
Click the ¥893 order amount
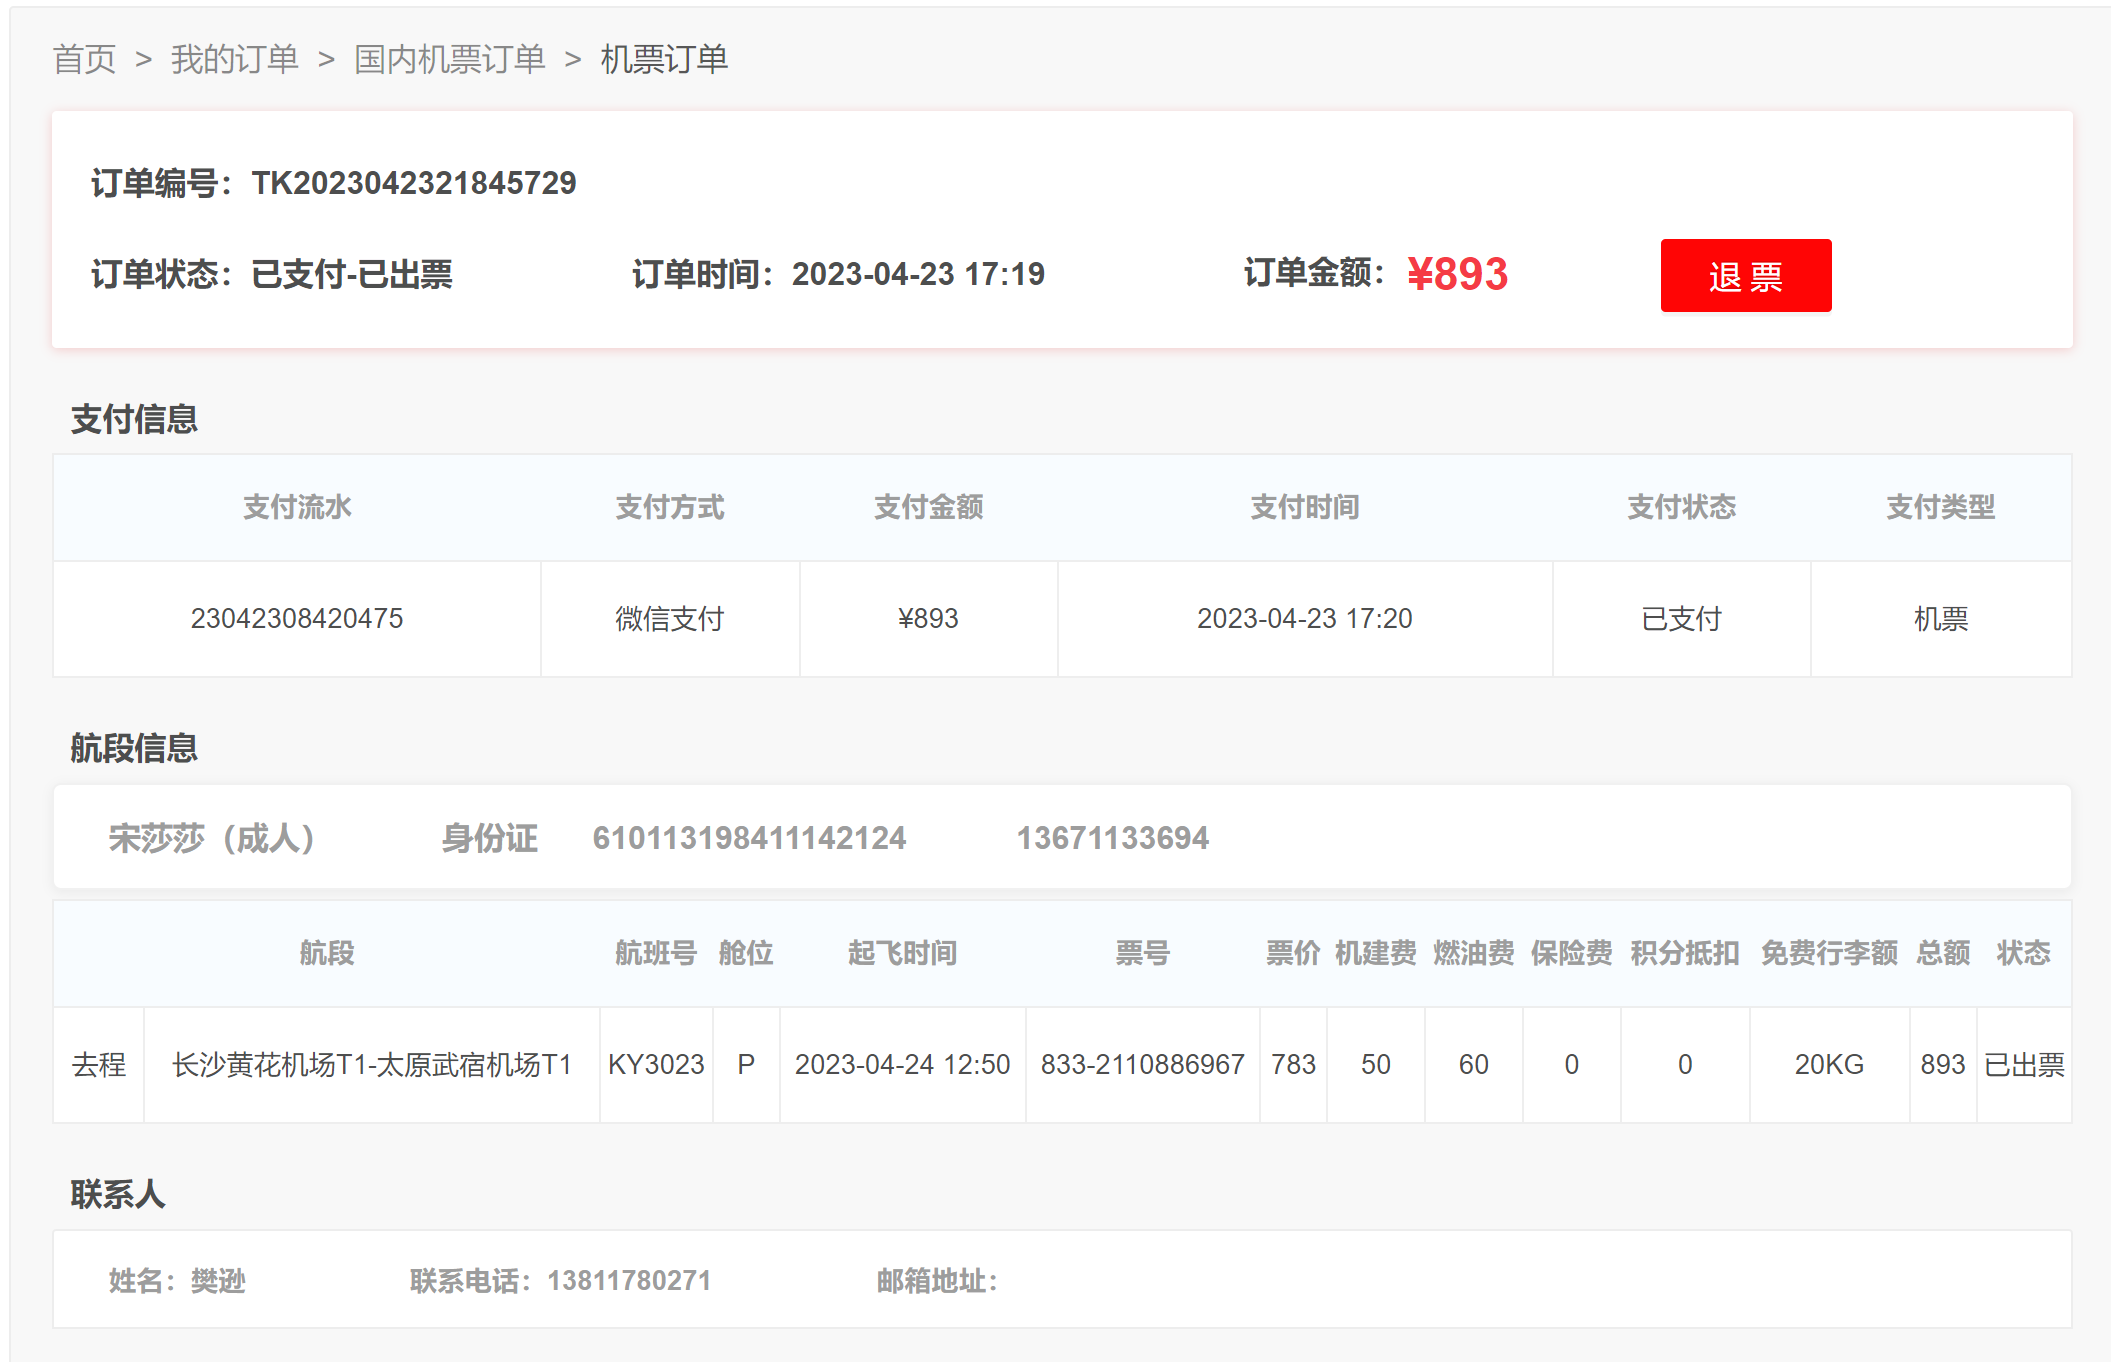coord(1457,274)
